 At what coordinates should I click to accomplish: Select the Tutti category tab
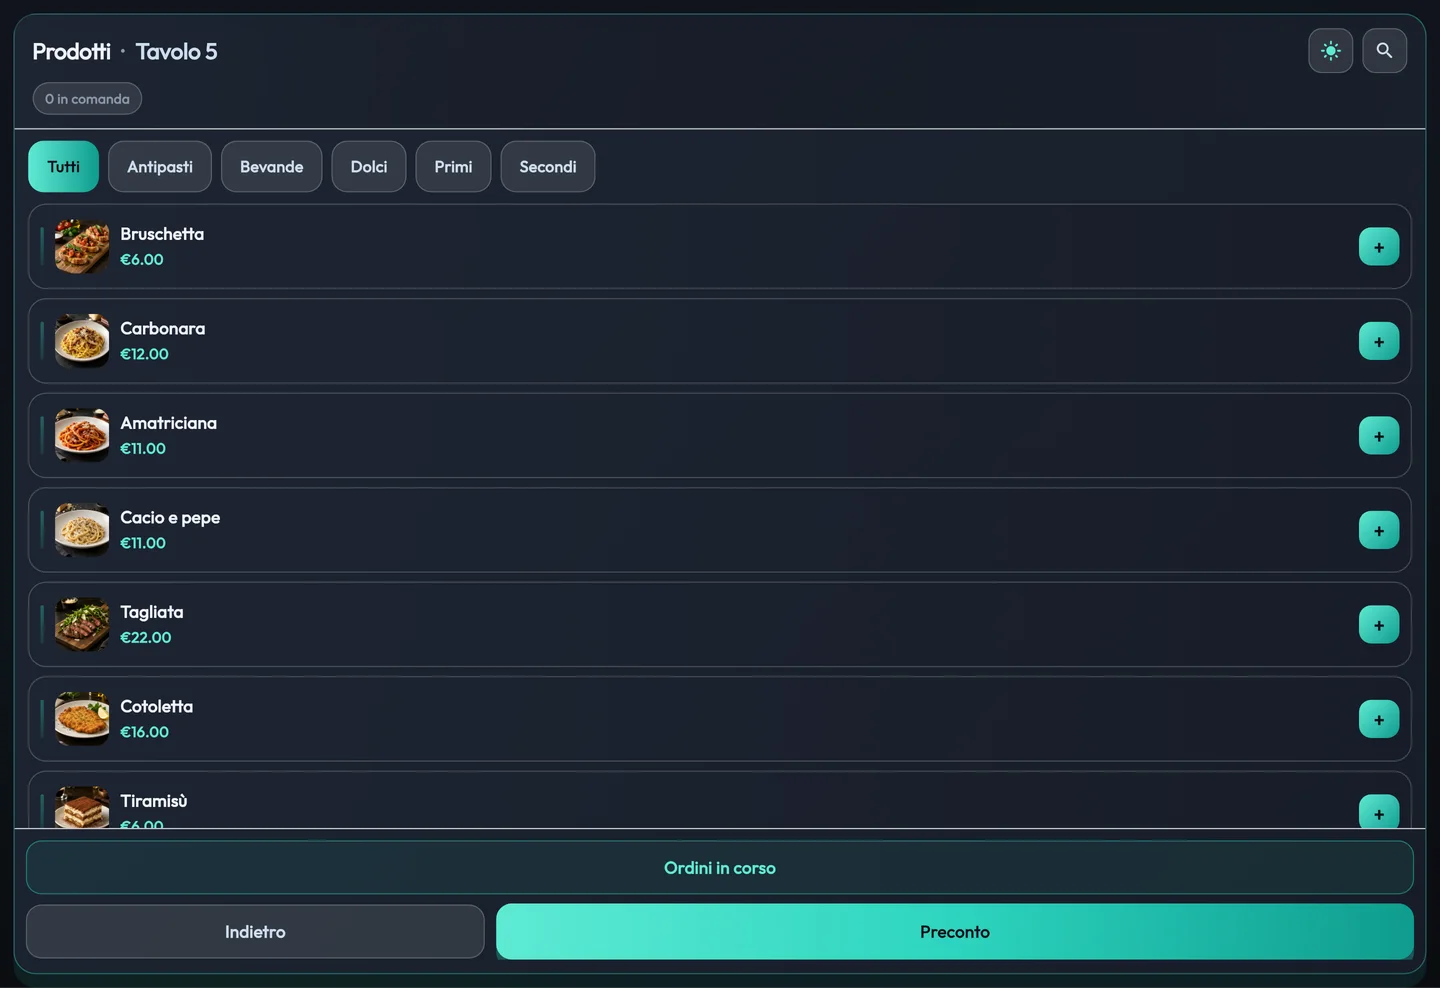[x=63, y=167]
